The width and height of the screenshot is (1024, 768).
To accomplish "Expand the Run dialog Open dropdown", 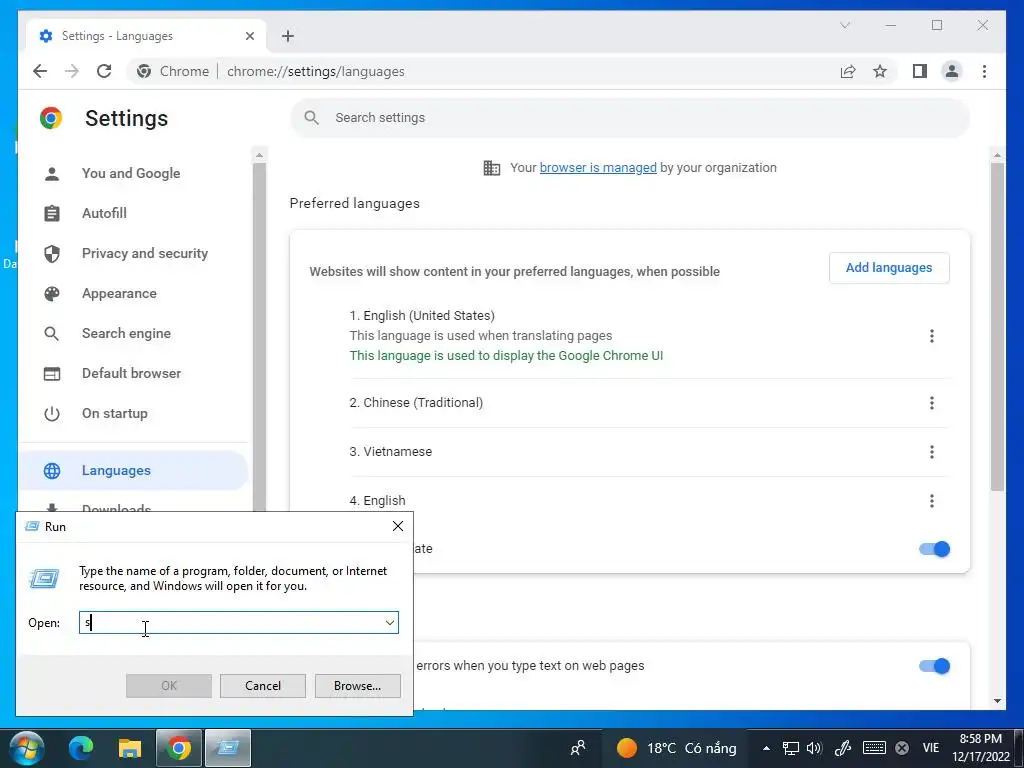I will pyautogui.click(x=390, y=622).
